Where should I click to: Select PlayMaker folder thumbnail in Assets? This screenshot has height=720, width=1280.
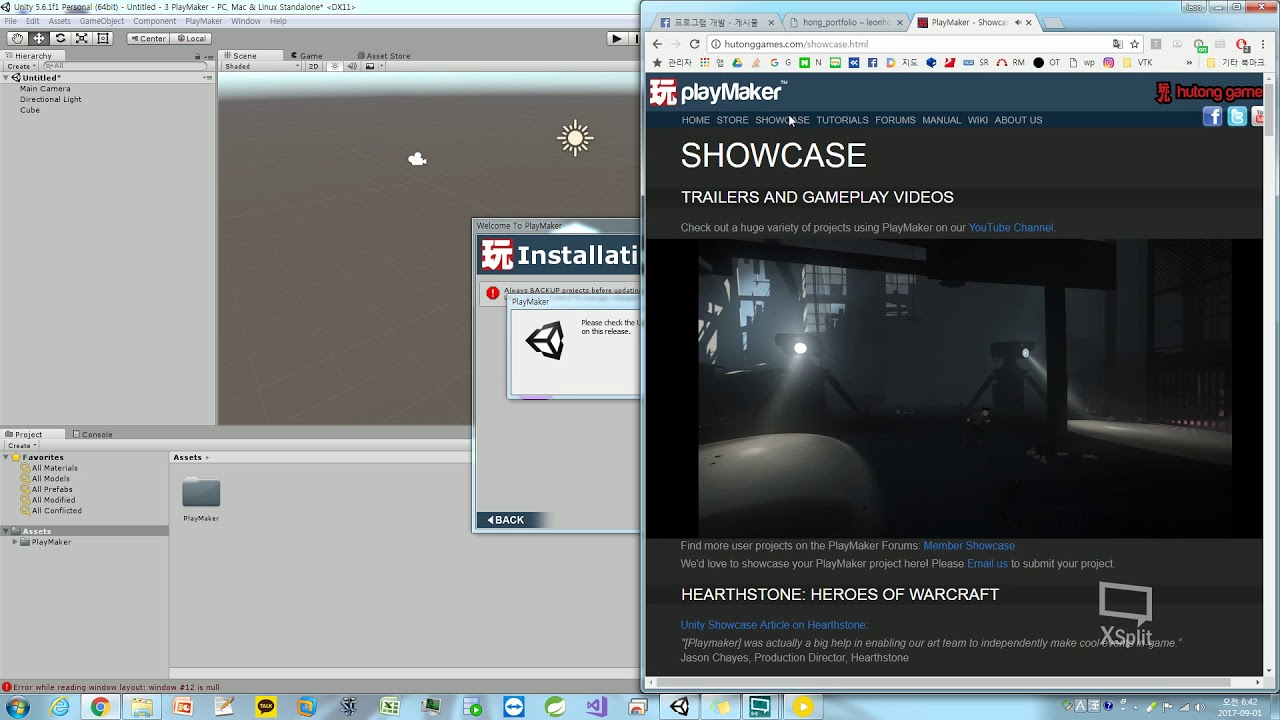pos(201,493)
